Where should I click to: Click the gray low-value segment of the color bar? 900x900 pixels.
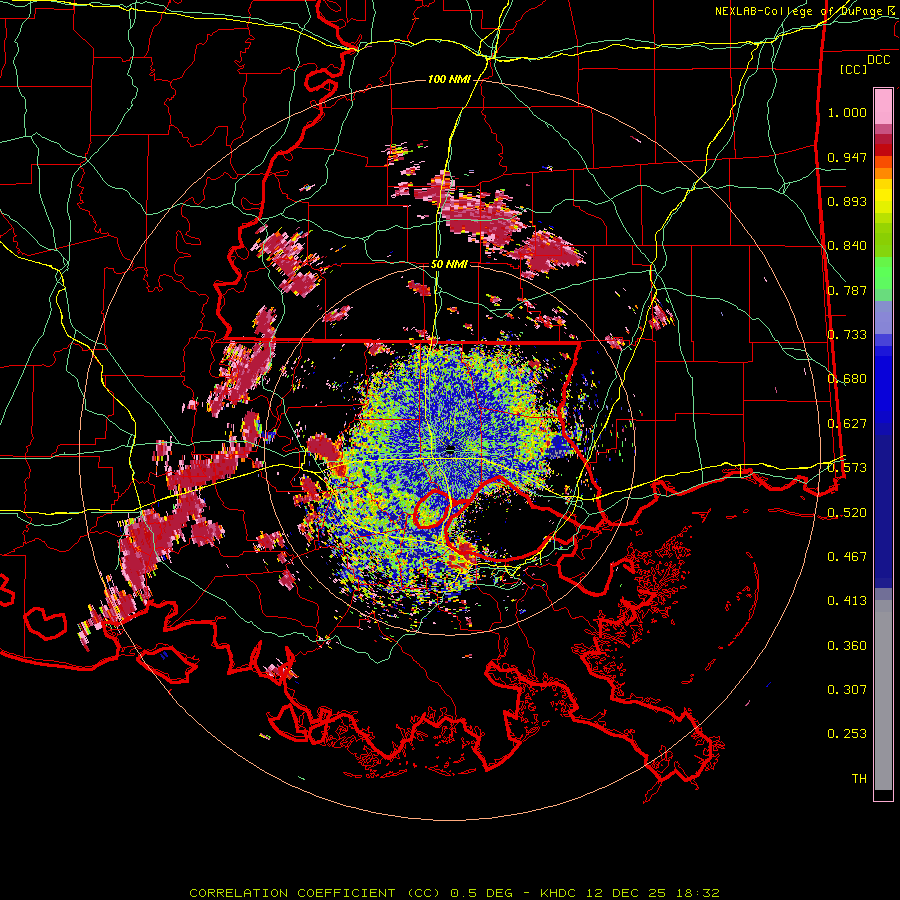click(883, 695)
